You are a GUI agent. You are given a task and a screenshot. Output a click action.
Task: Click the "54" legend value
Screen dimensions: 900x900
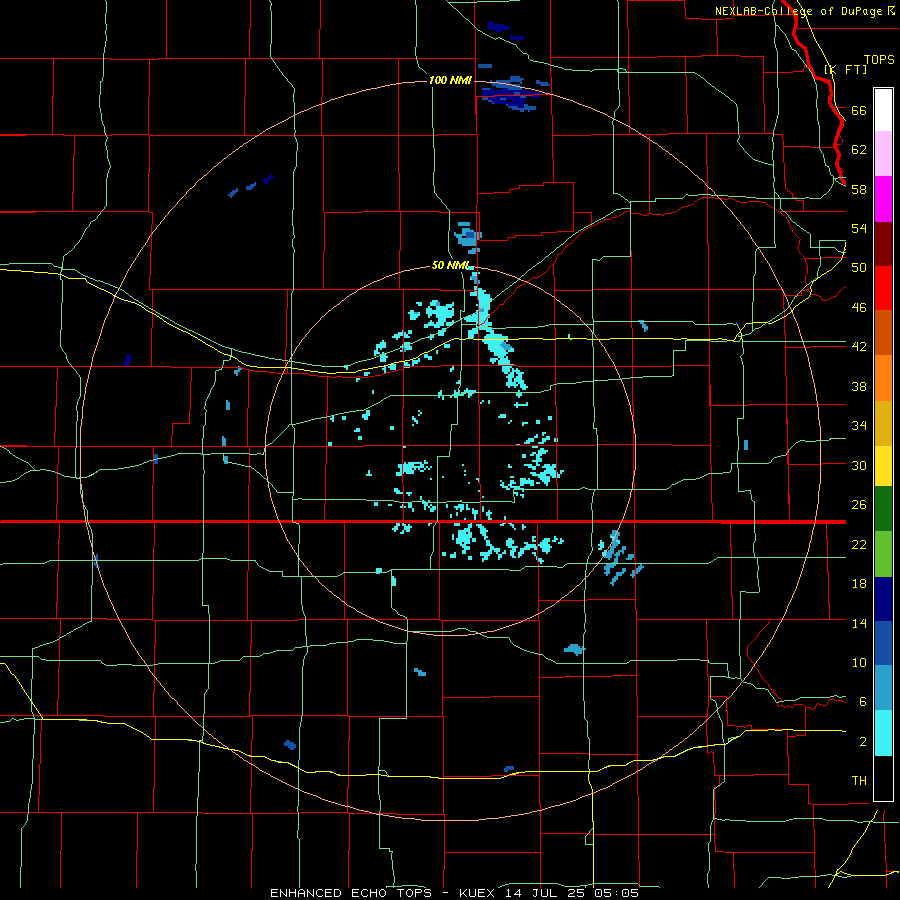point(859,228)
